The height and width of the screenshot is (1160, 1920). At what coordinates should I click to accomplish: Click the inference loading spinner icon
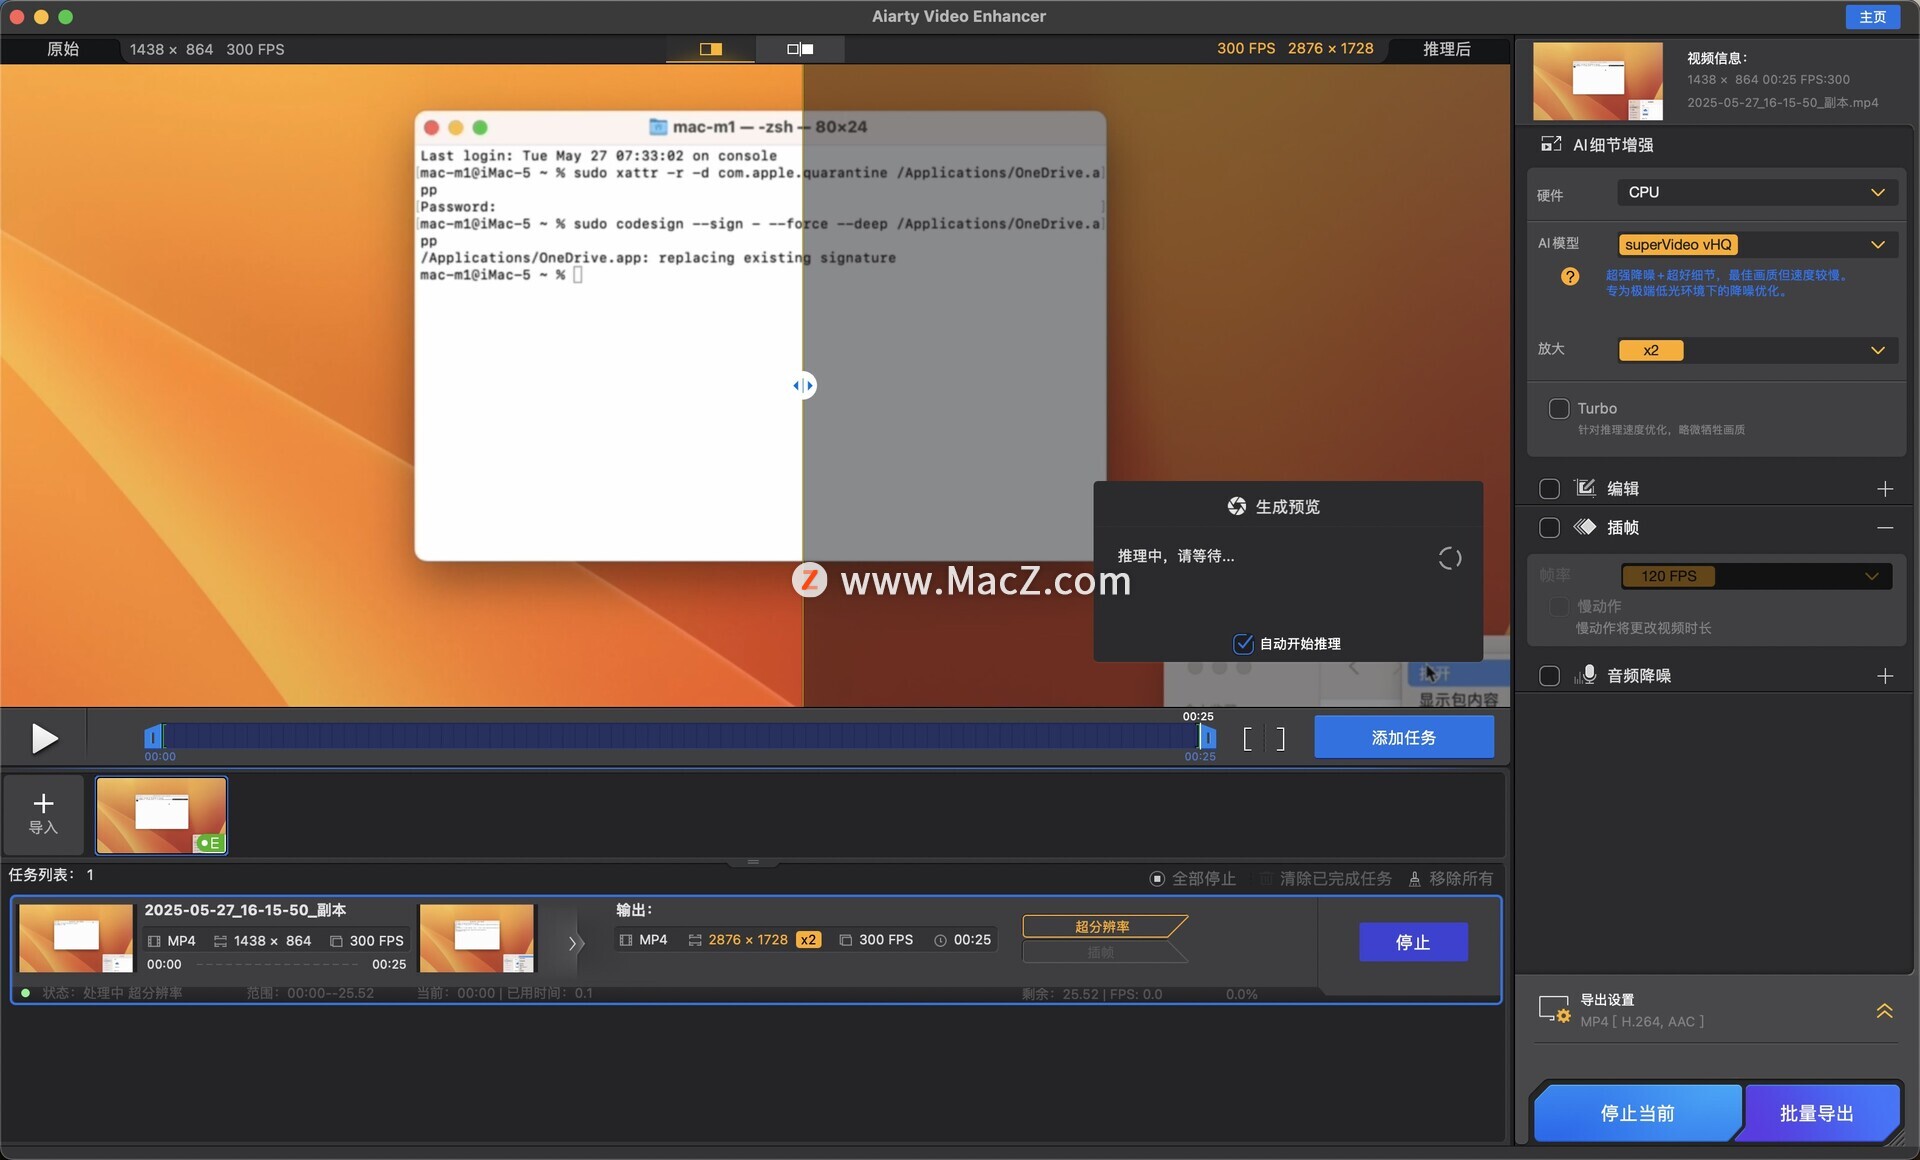[1450, 558]
